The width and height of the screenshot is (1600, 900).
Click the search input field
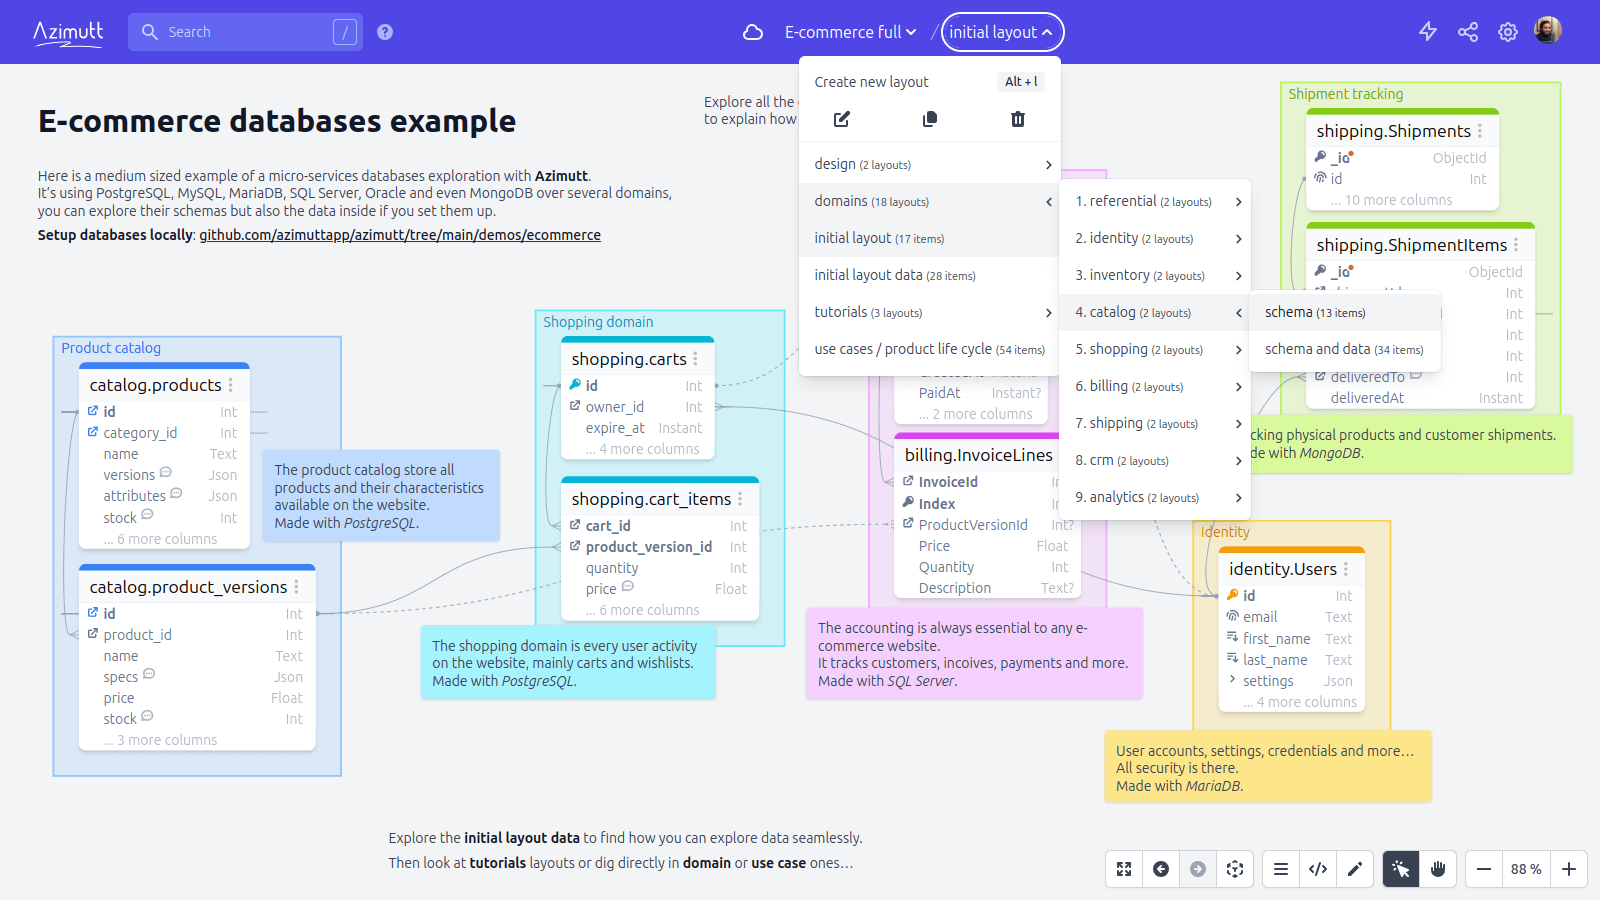(245, 32)
